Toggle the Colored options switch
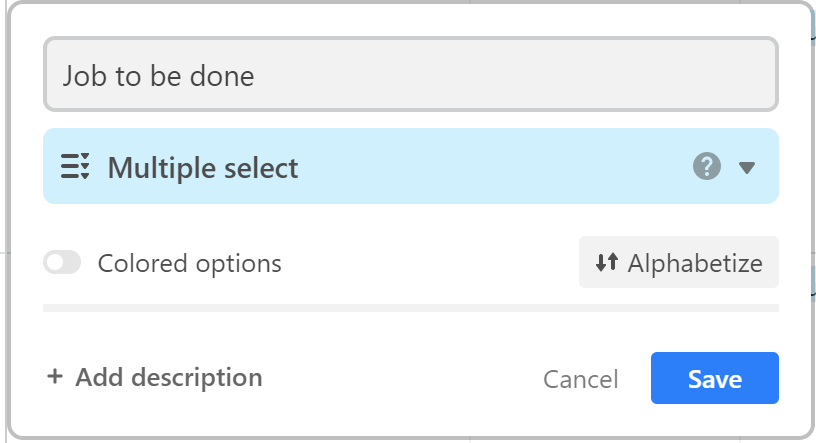 [62, 262]
